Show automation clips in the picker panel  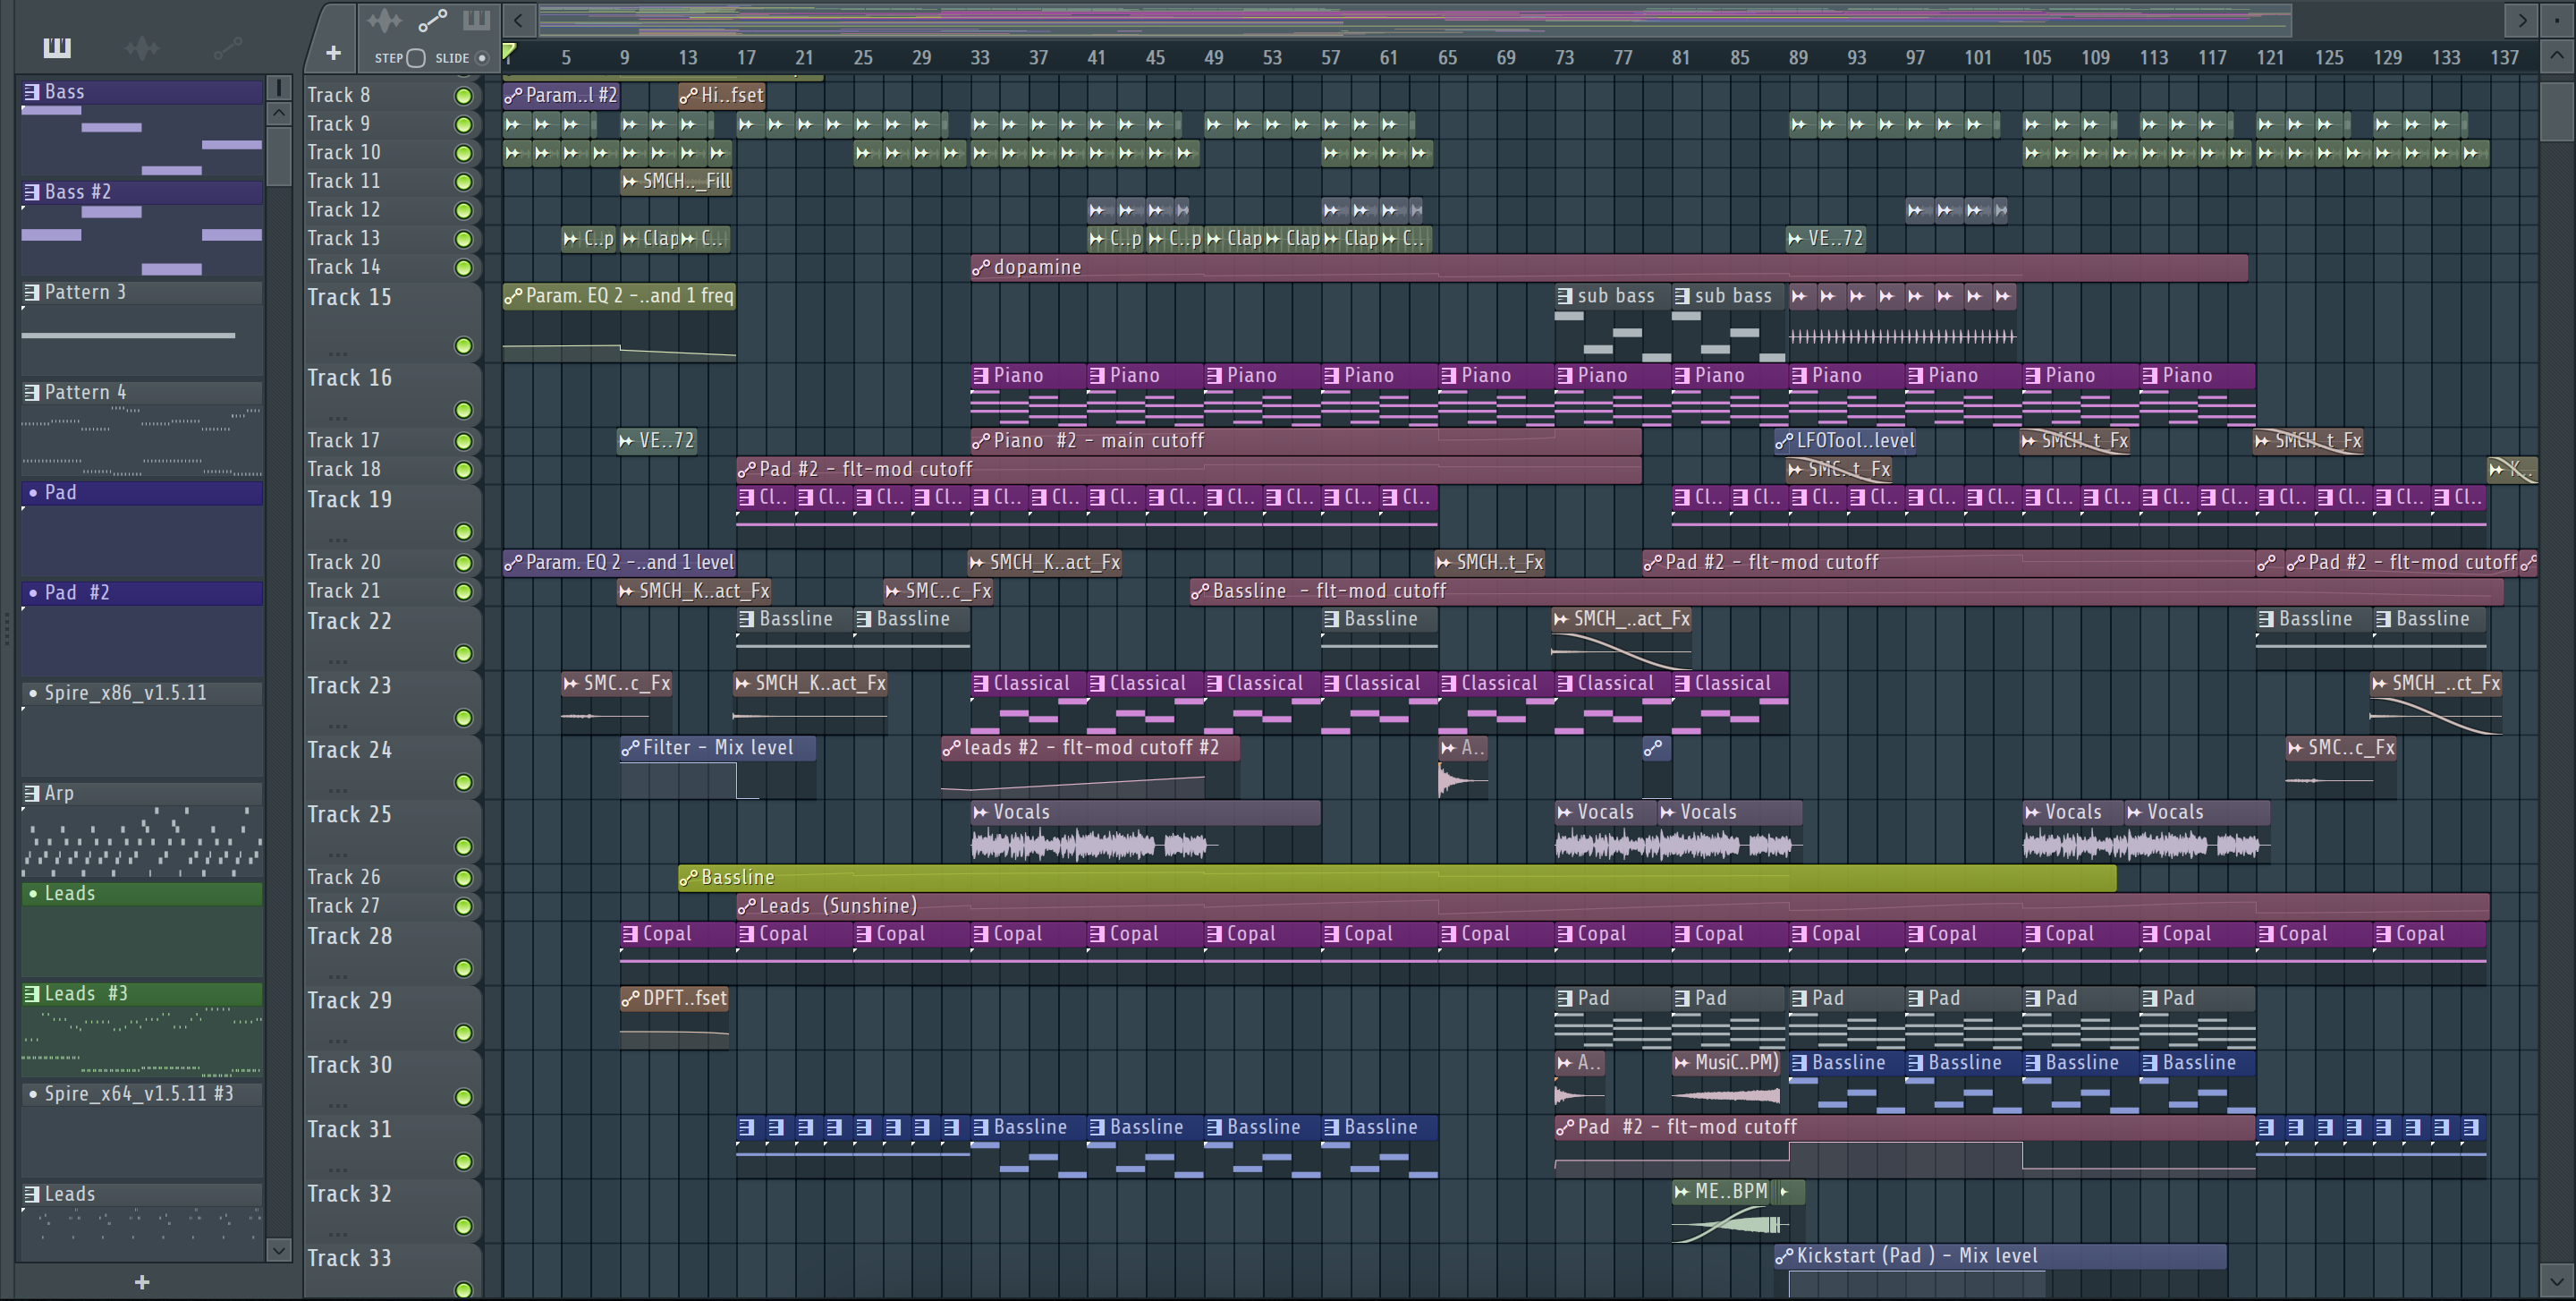tap(228, 47)
